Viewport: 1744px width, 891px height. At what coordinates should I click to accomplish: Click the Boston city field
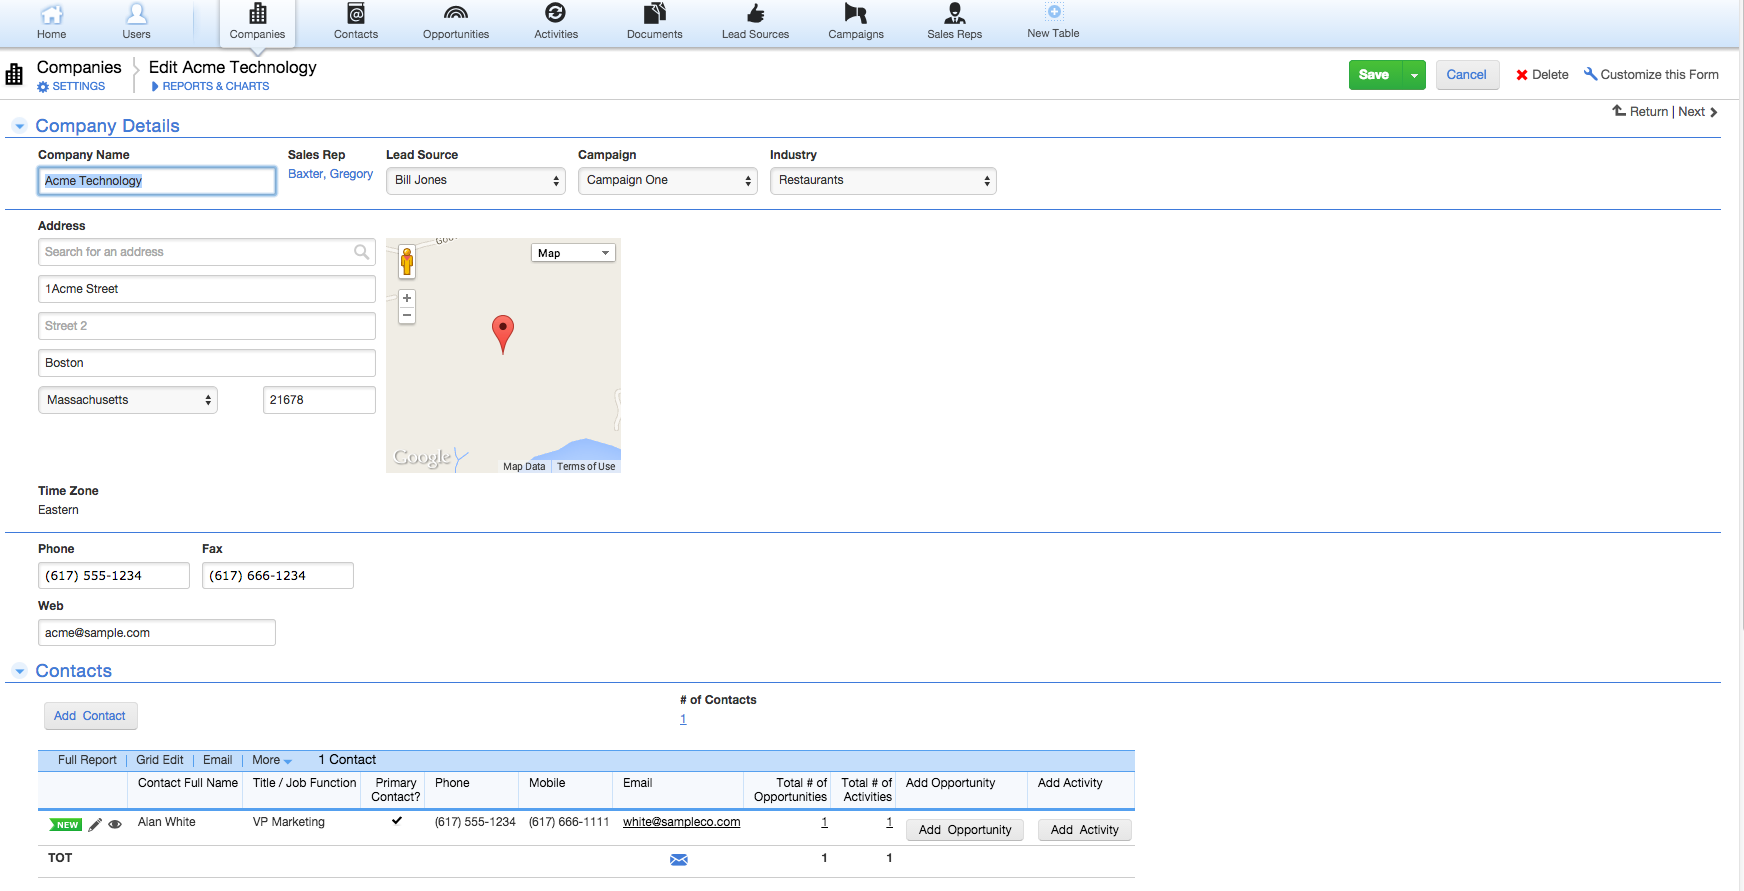207,363
